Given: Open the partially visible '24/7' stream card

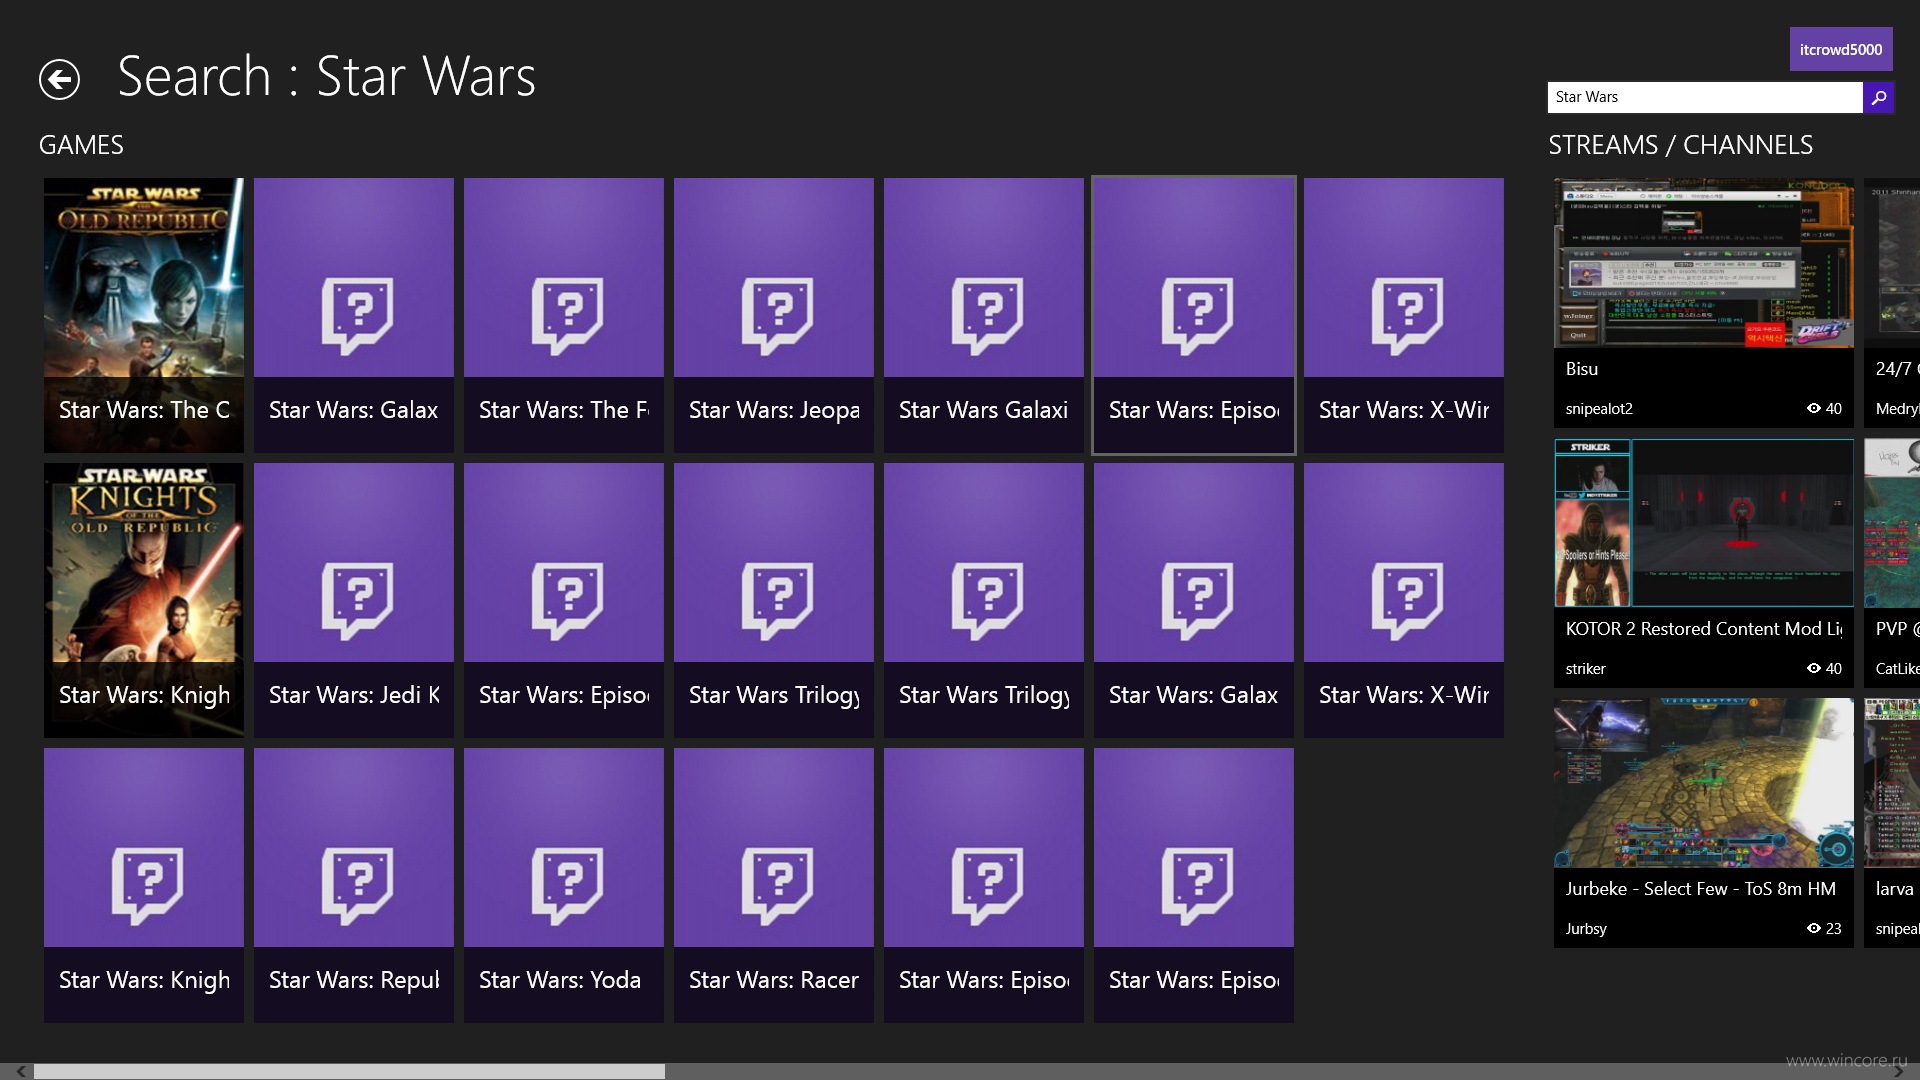Looking at the screenshot, I should (x=1892, y=303).
